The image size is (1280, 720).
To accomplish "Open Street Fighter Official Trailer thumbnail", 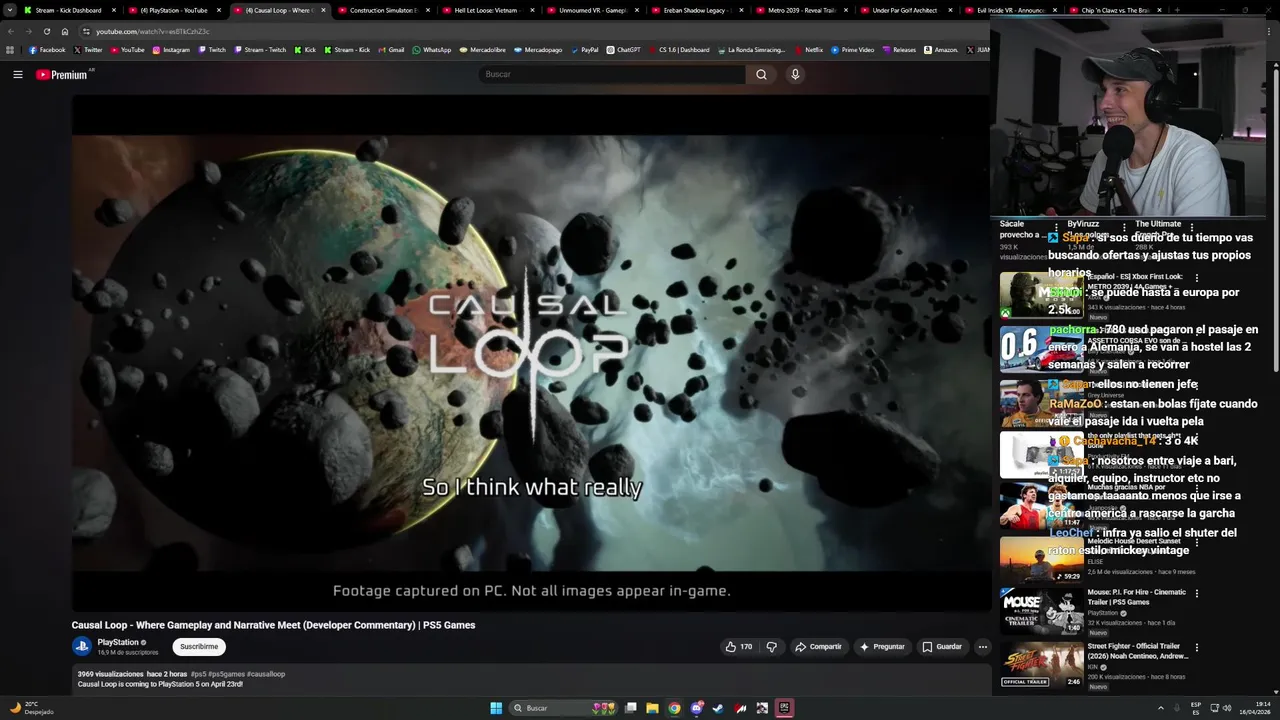I will tap(1042, 665).
